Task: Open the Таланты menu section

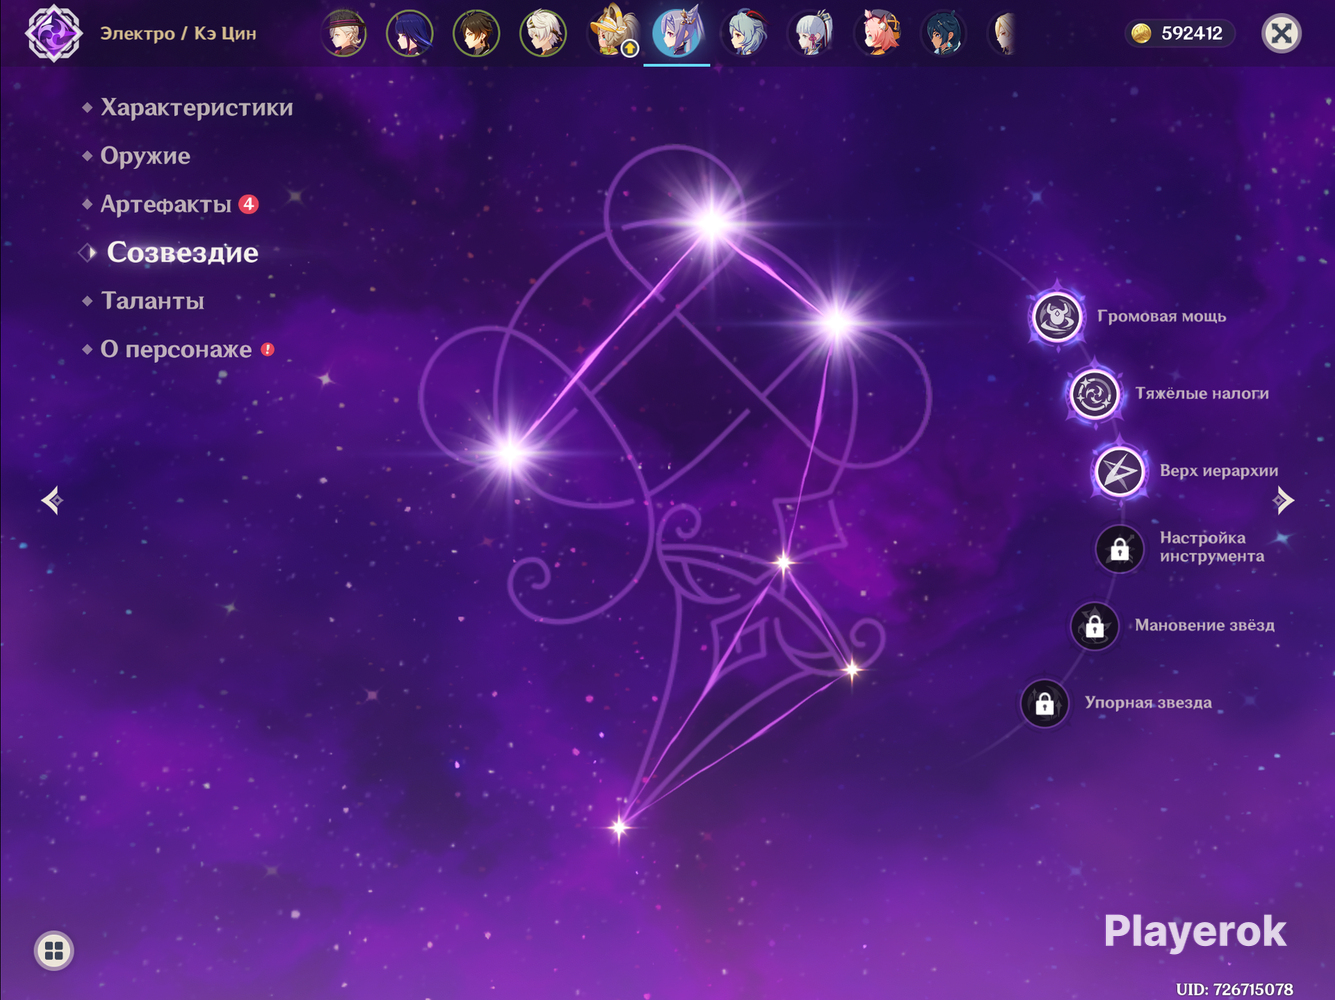Action: click(x=153, y=301)
